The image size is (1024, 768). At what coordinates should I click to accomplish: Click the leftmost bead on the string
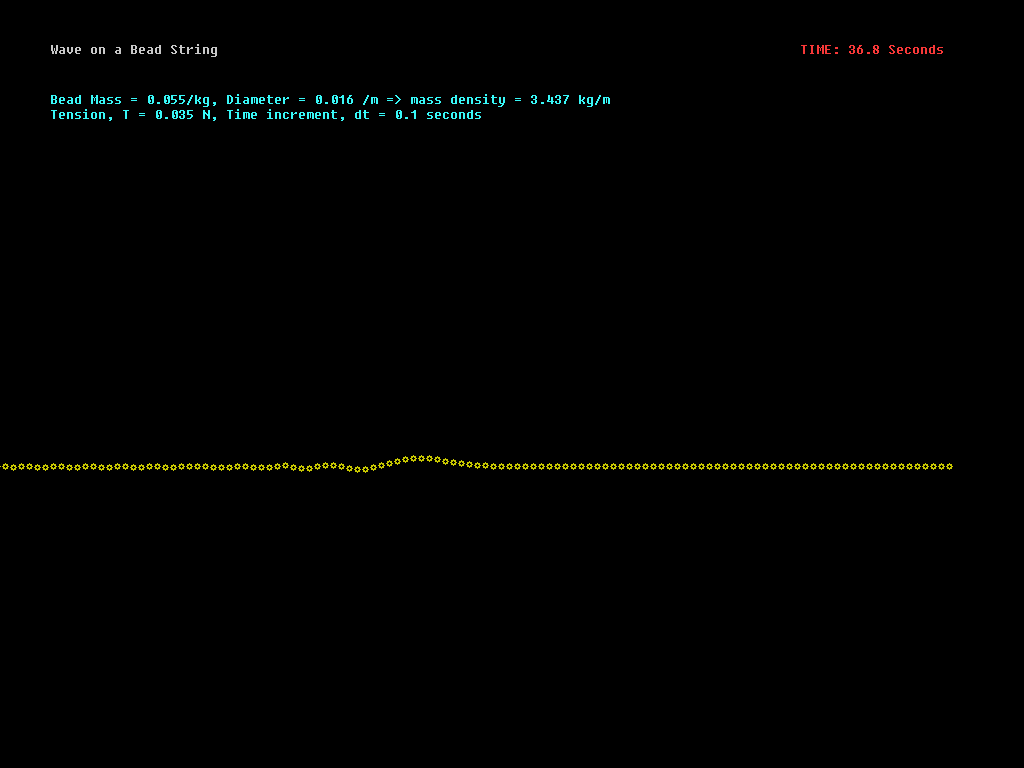coord(5,466)
